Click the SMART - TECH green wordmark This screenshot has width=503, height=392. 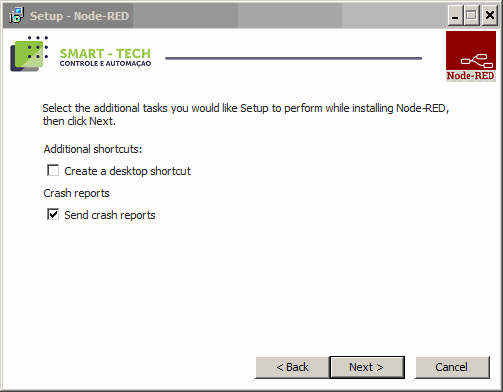click(x=105, y=53)
